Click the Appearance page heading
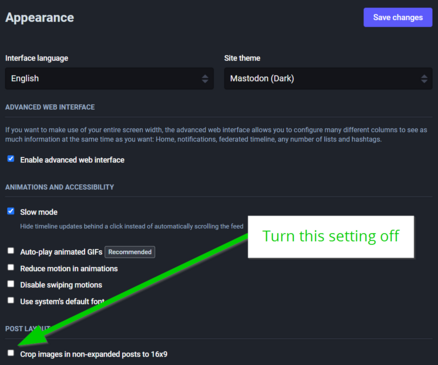Screen dimensions: 438x365 (39, 18)
